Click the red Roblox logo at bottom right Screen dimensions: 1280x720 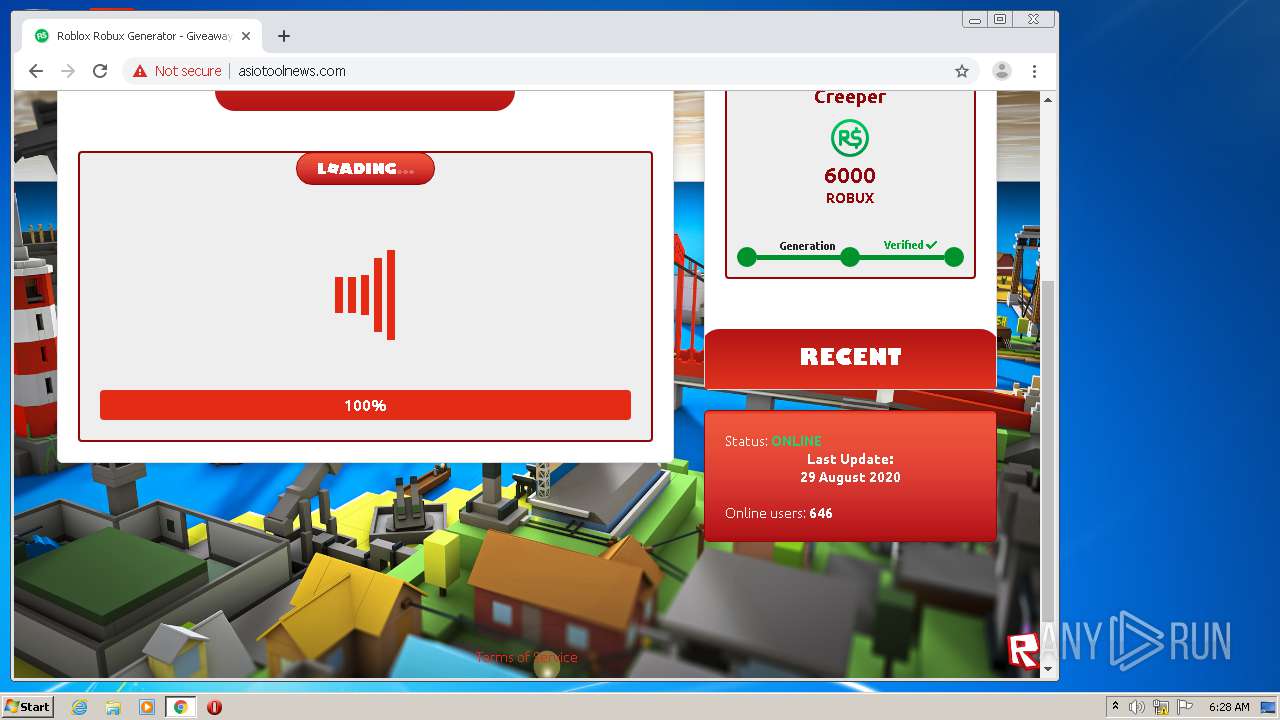pos(1024,650)
